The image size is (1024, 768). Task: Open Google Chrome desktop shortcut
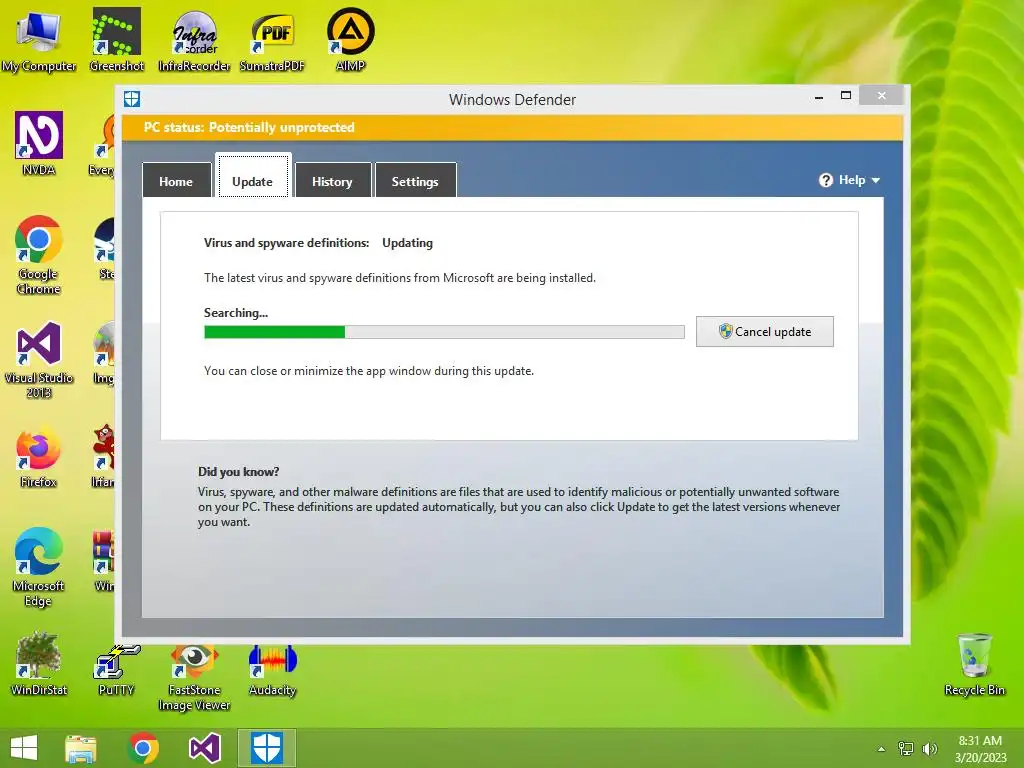click(x=39, y=255)
